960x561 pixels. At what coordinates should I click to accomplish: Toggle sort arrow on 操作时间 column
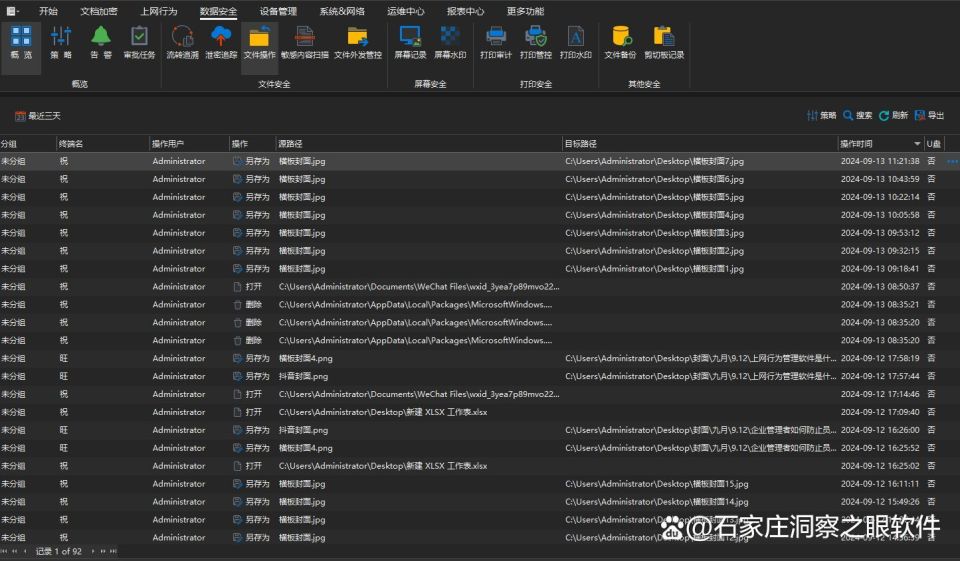pos(917,144)
